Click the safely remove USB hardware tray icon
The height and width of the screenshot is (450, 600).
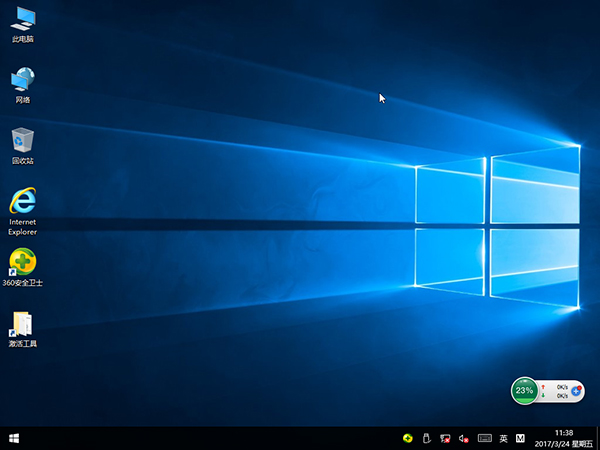[x=426, y=438]
